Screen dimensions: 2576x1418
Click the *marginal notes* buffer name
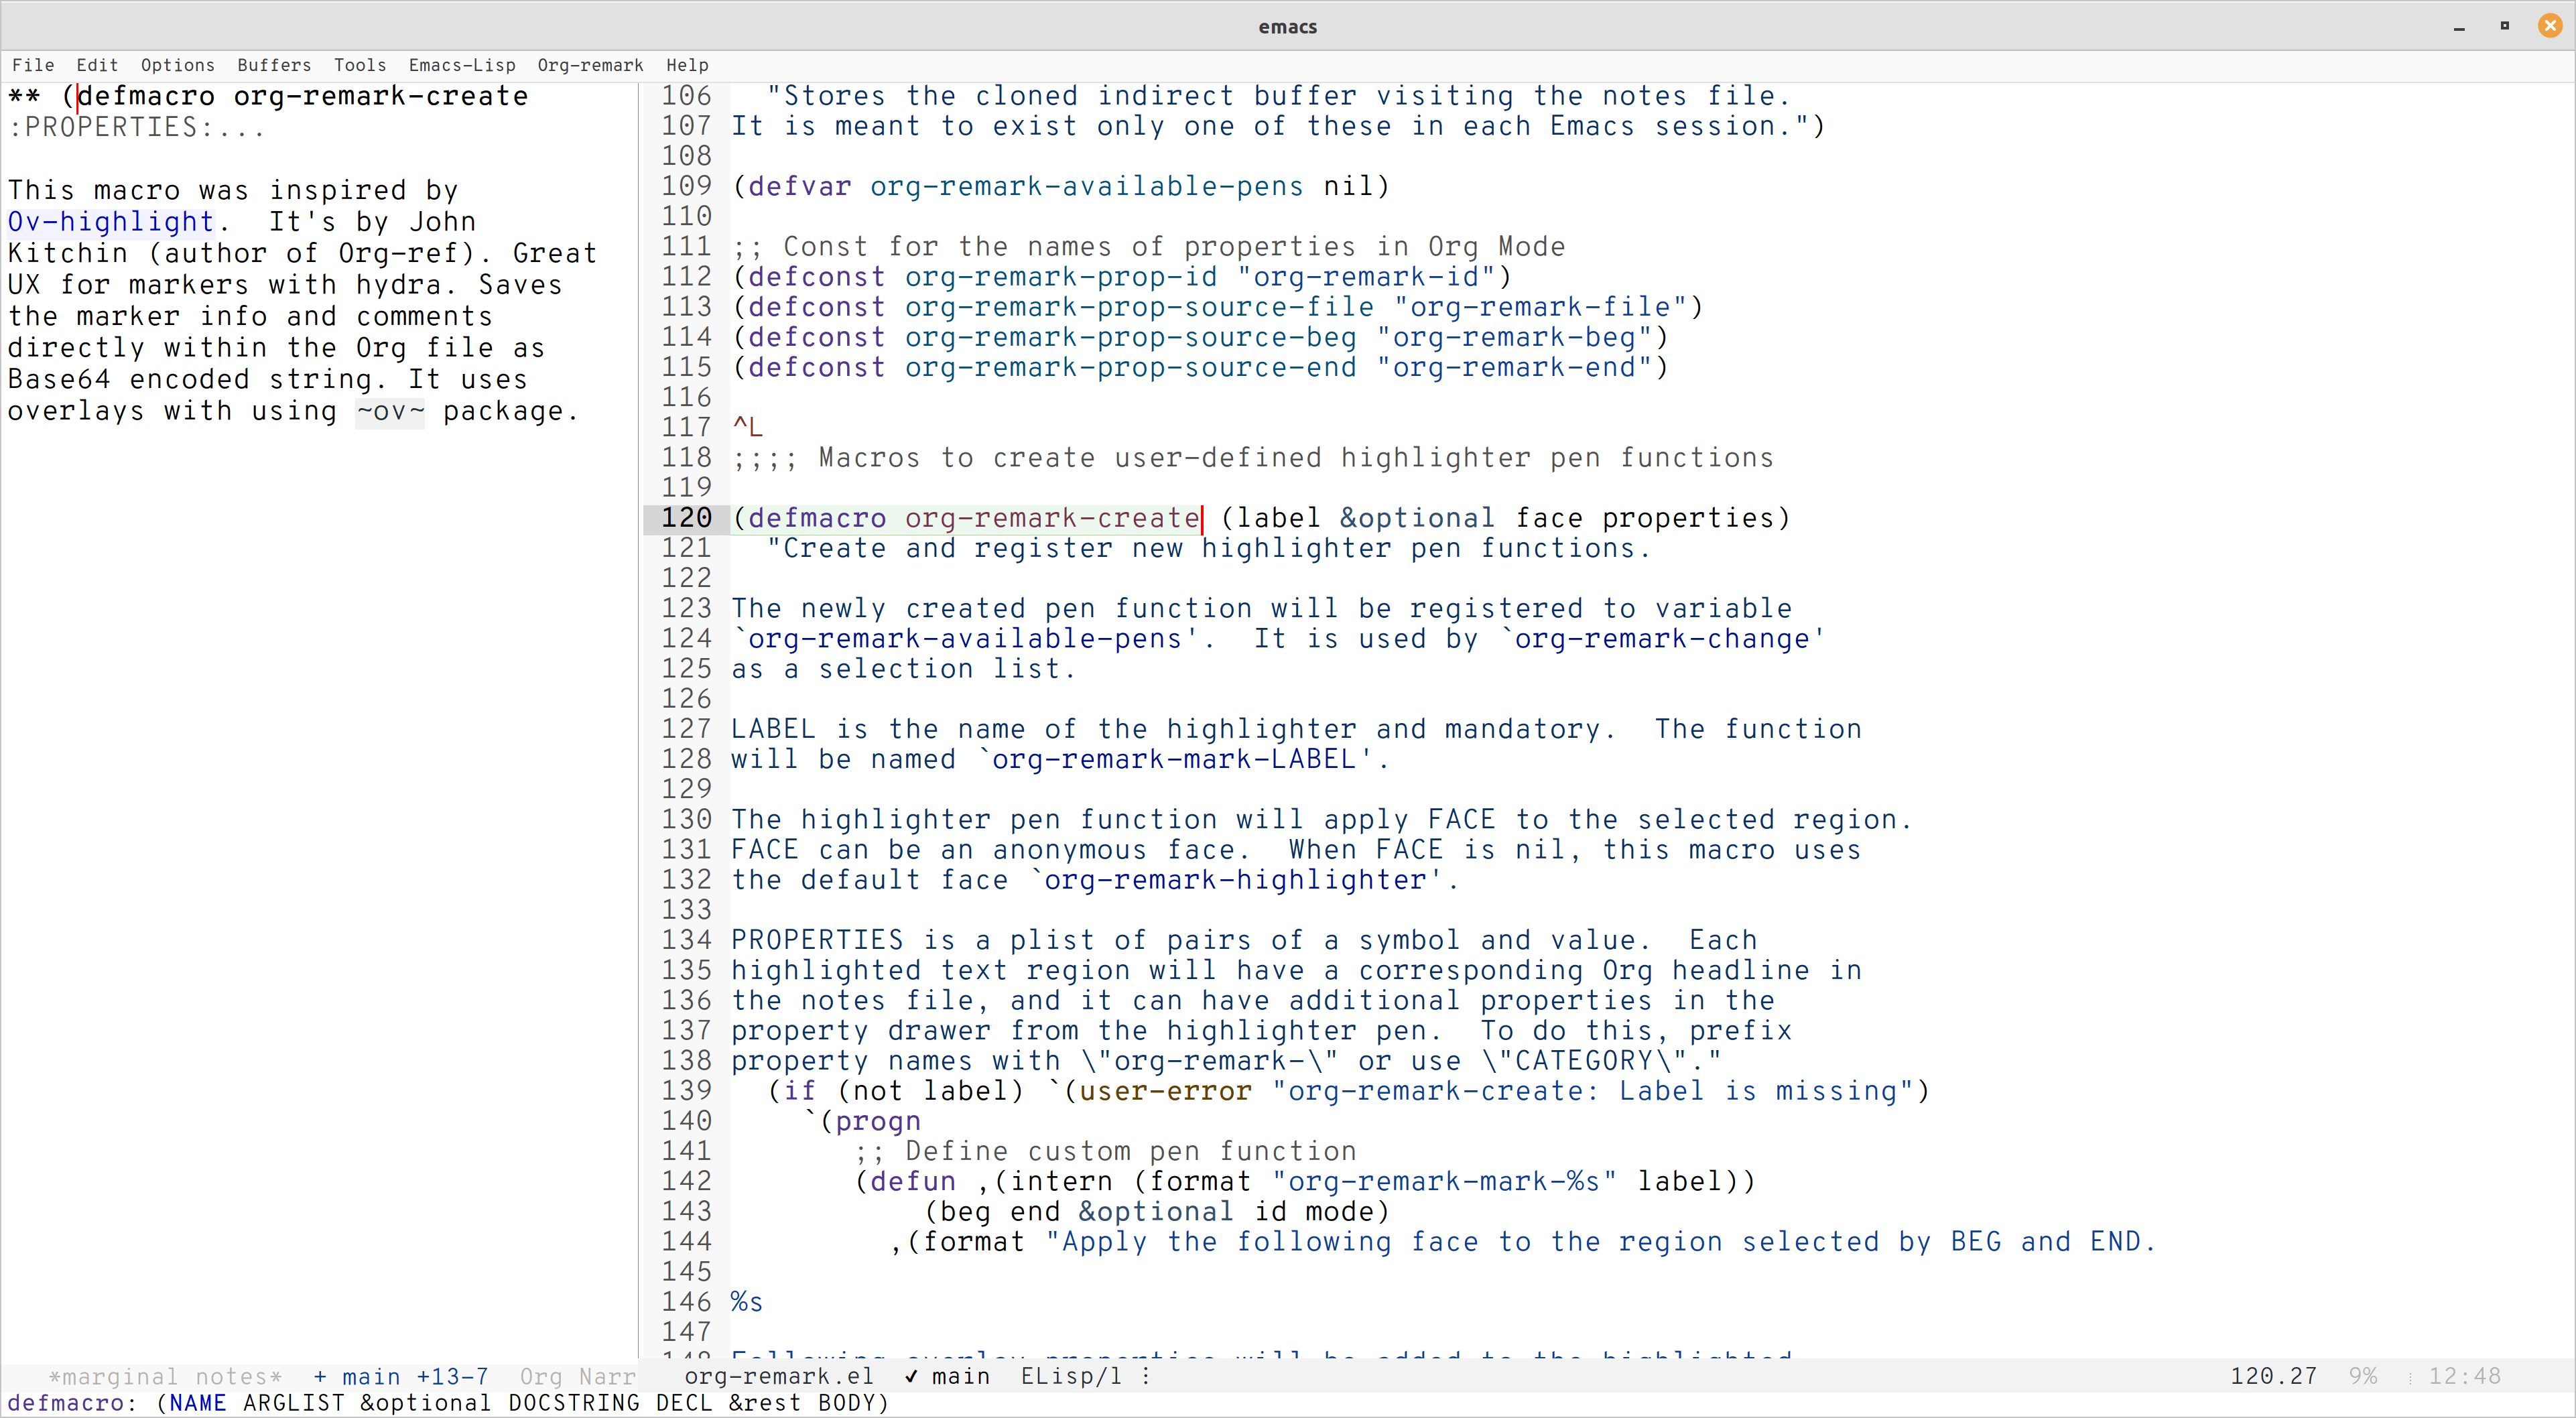[165, 1377]
